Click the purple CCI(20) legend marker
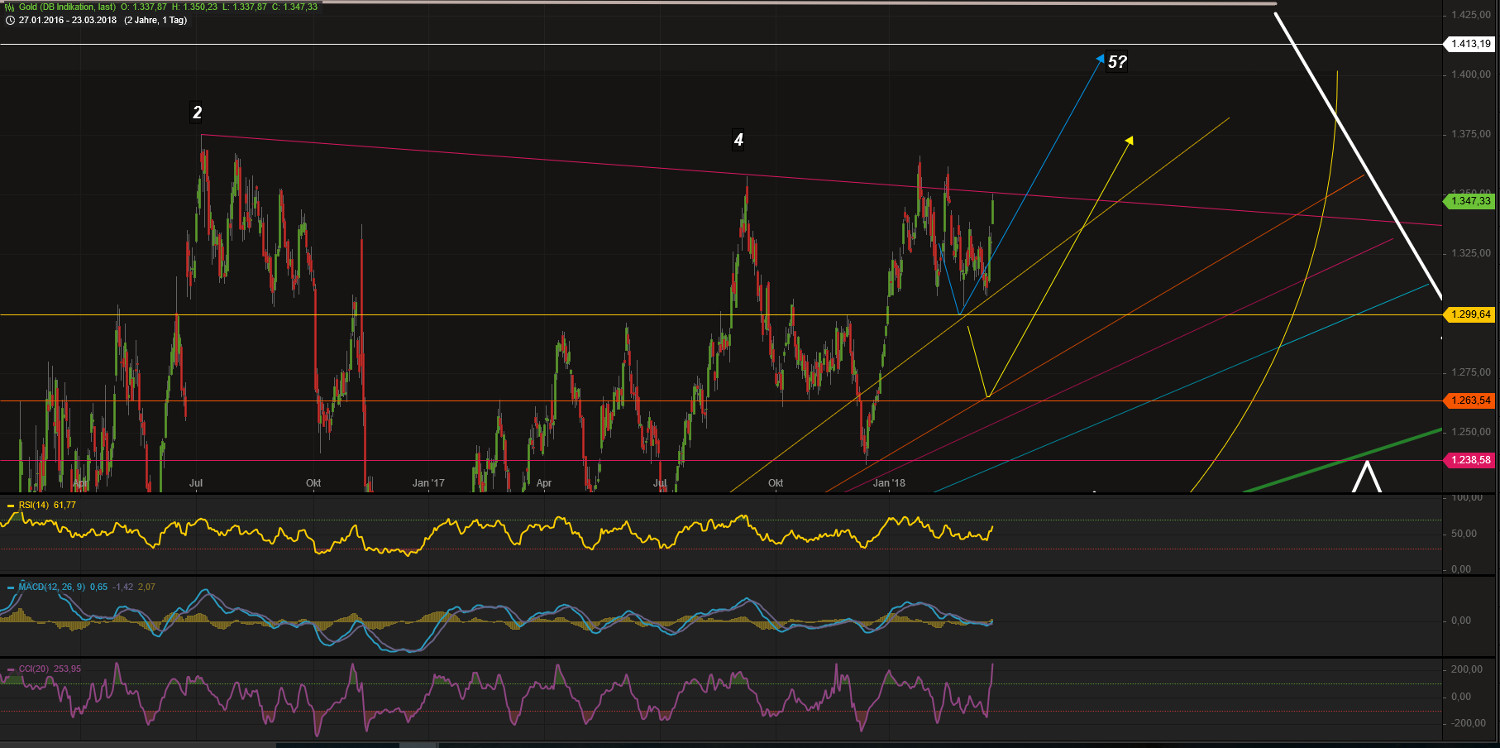Screen dimensions: 1500x748 pos(11,668)
